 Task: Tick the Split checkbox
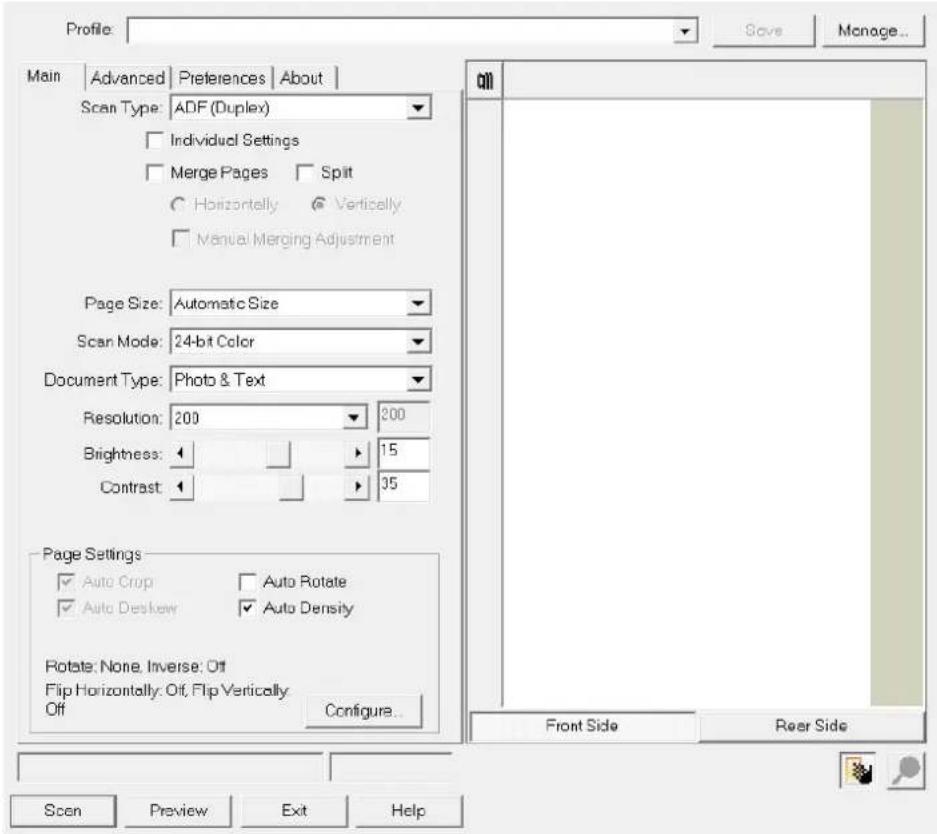pos(305,173)
